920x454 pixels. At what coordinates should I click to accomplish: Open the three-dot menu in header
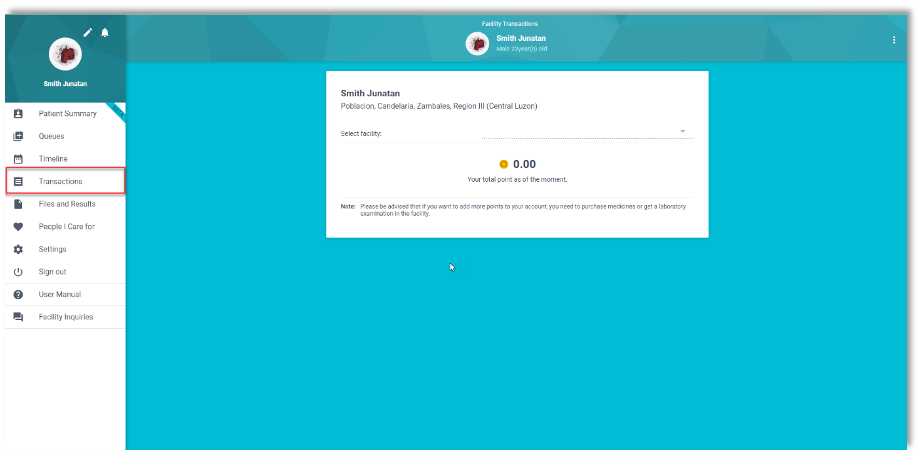tap(894, 40)
